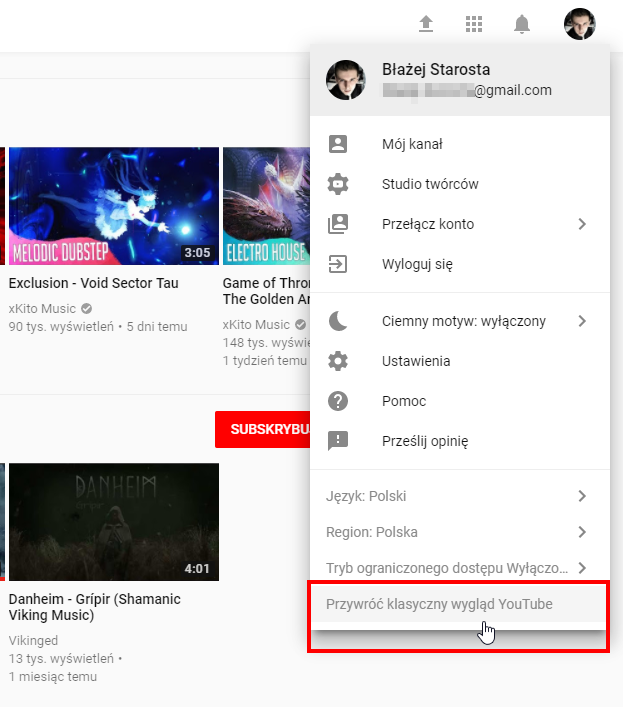The height and width of the screenshot is (707, 623).
Task: Click the question mark icon beside Pomoc
Action: click(338, 401)
